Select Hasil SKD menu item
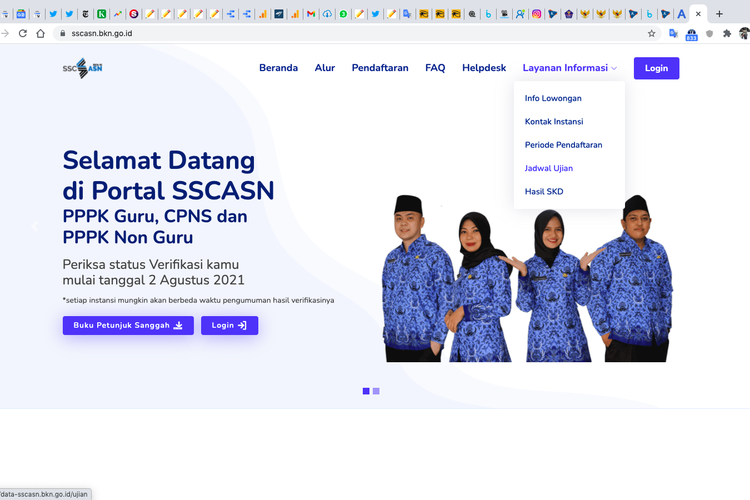Image resolution: width=750 pixels, height=500 pixels. (545, 191)
